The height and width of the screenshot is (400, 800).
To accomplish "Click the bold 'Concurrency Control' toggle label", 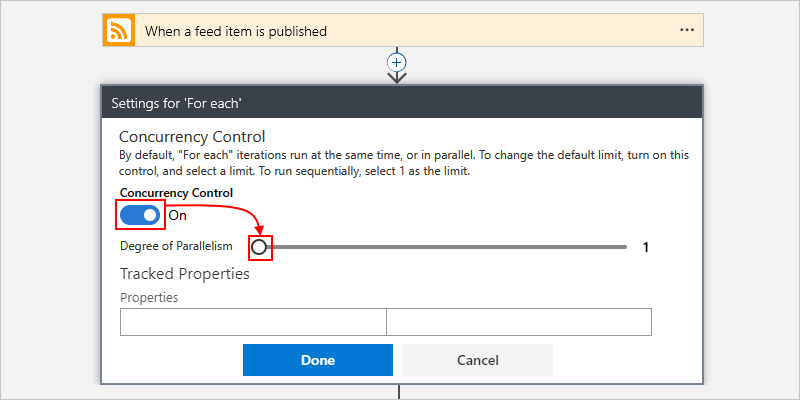I will pos(176,193).
